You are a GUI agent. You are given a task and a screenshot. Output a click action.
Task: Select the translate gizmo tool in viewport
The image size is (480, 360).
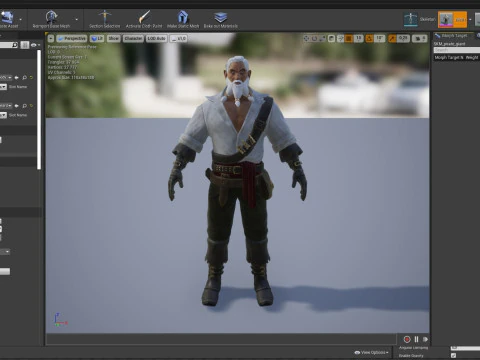306,39
